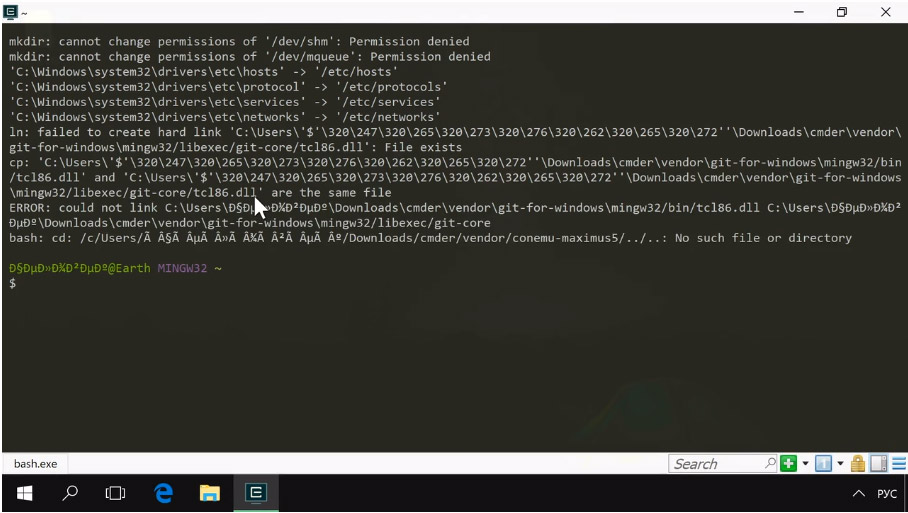Click the magnifier icon in search box
908x513 pixels.
click(x=770, y=464)
